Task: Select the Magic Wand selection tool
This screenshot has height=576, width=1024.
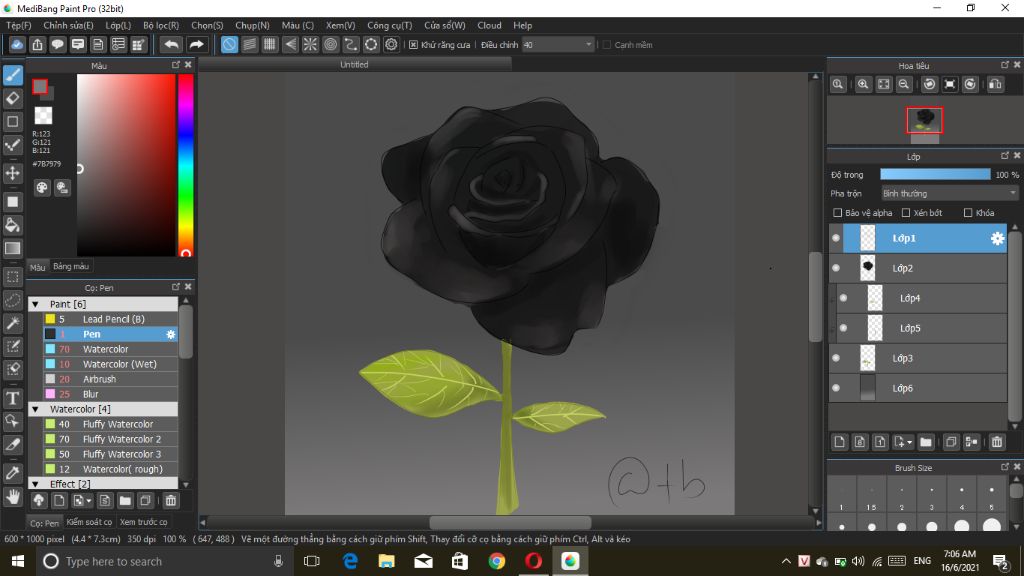Action: 13,328
